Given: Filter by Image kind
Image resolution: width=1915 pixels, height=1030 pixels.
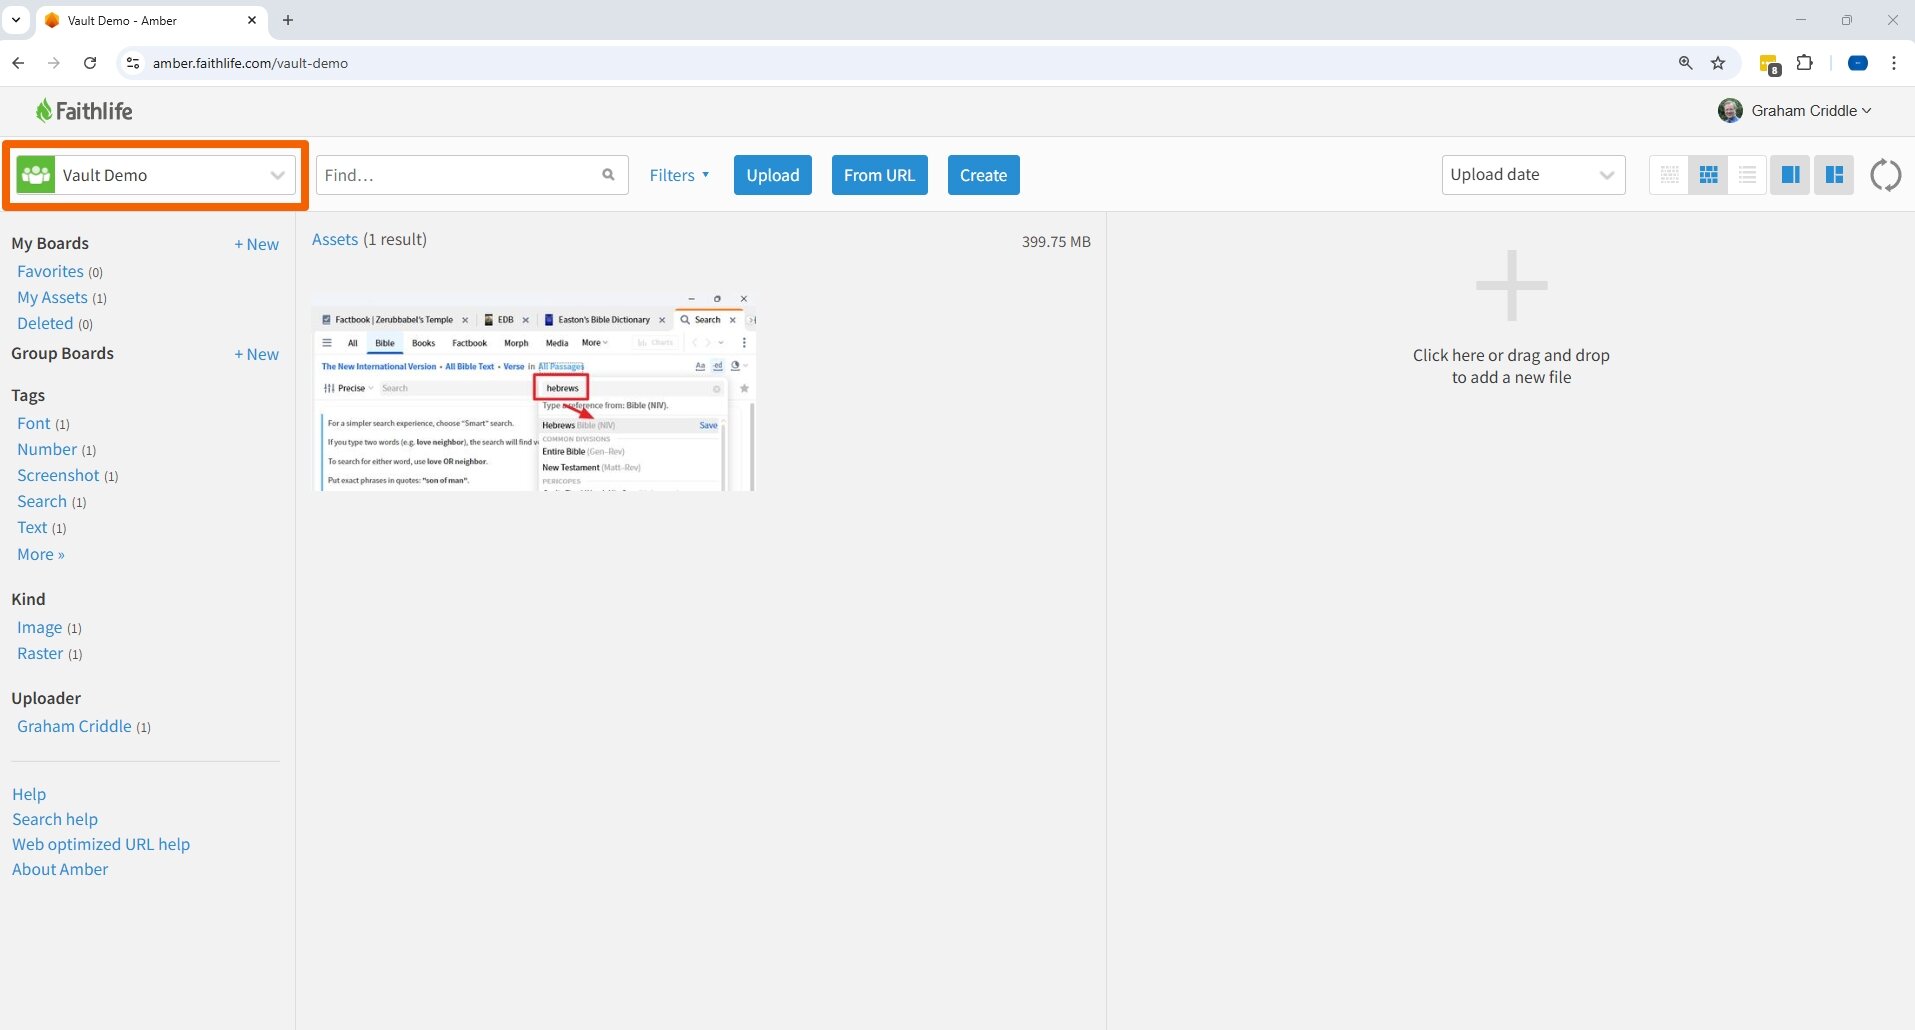Looking at the screenshot, I should 39,628.
